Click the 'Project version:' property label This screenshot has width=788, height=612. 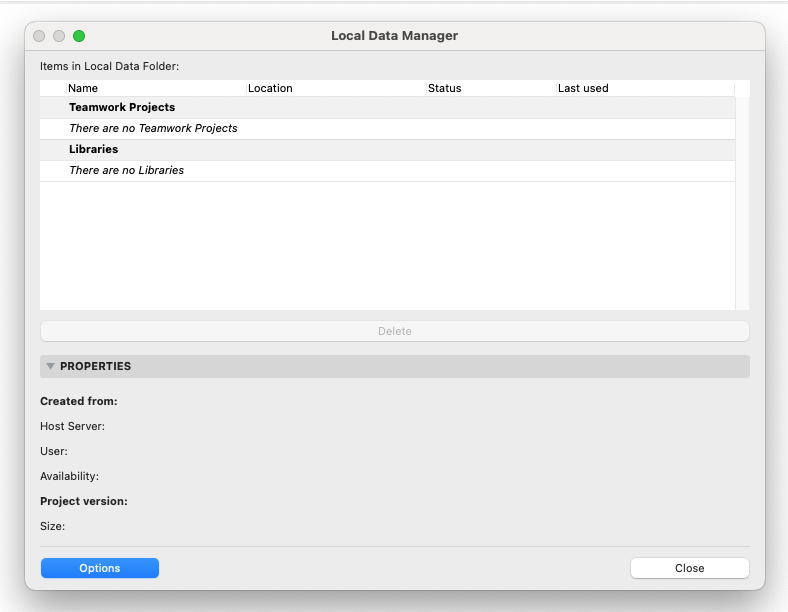point(83,501)
